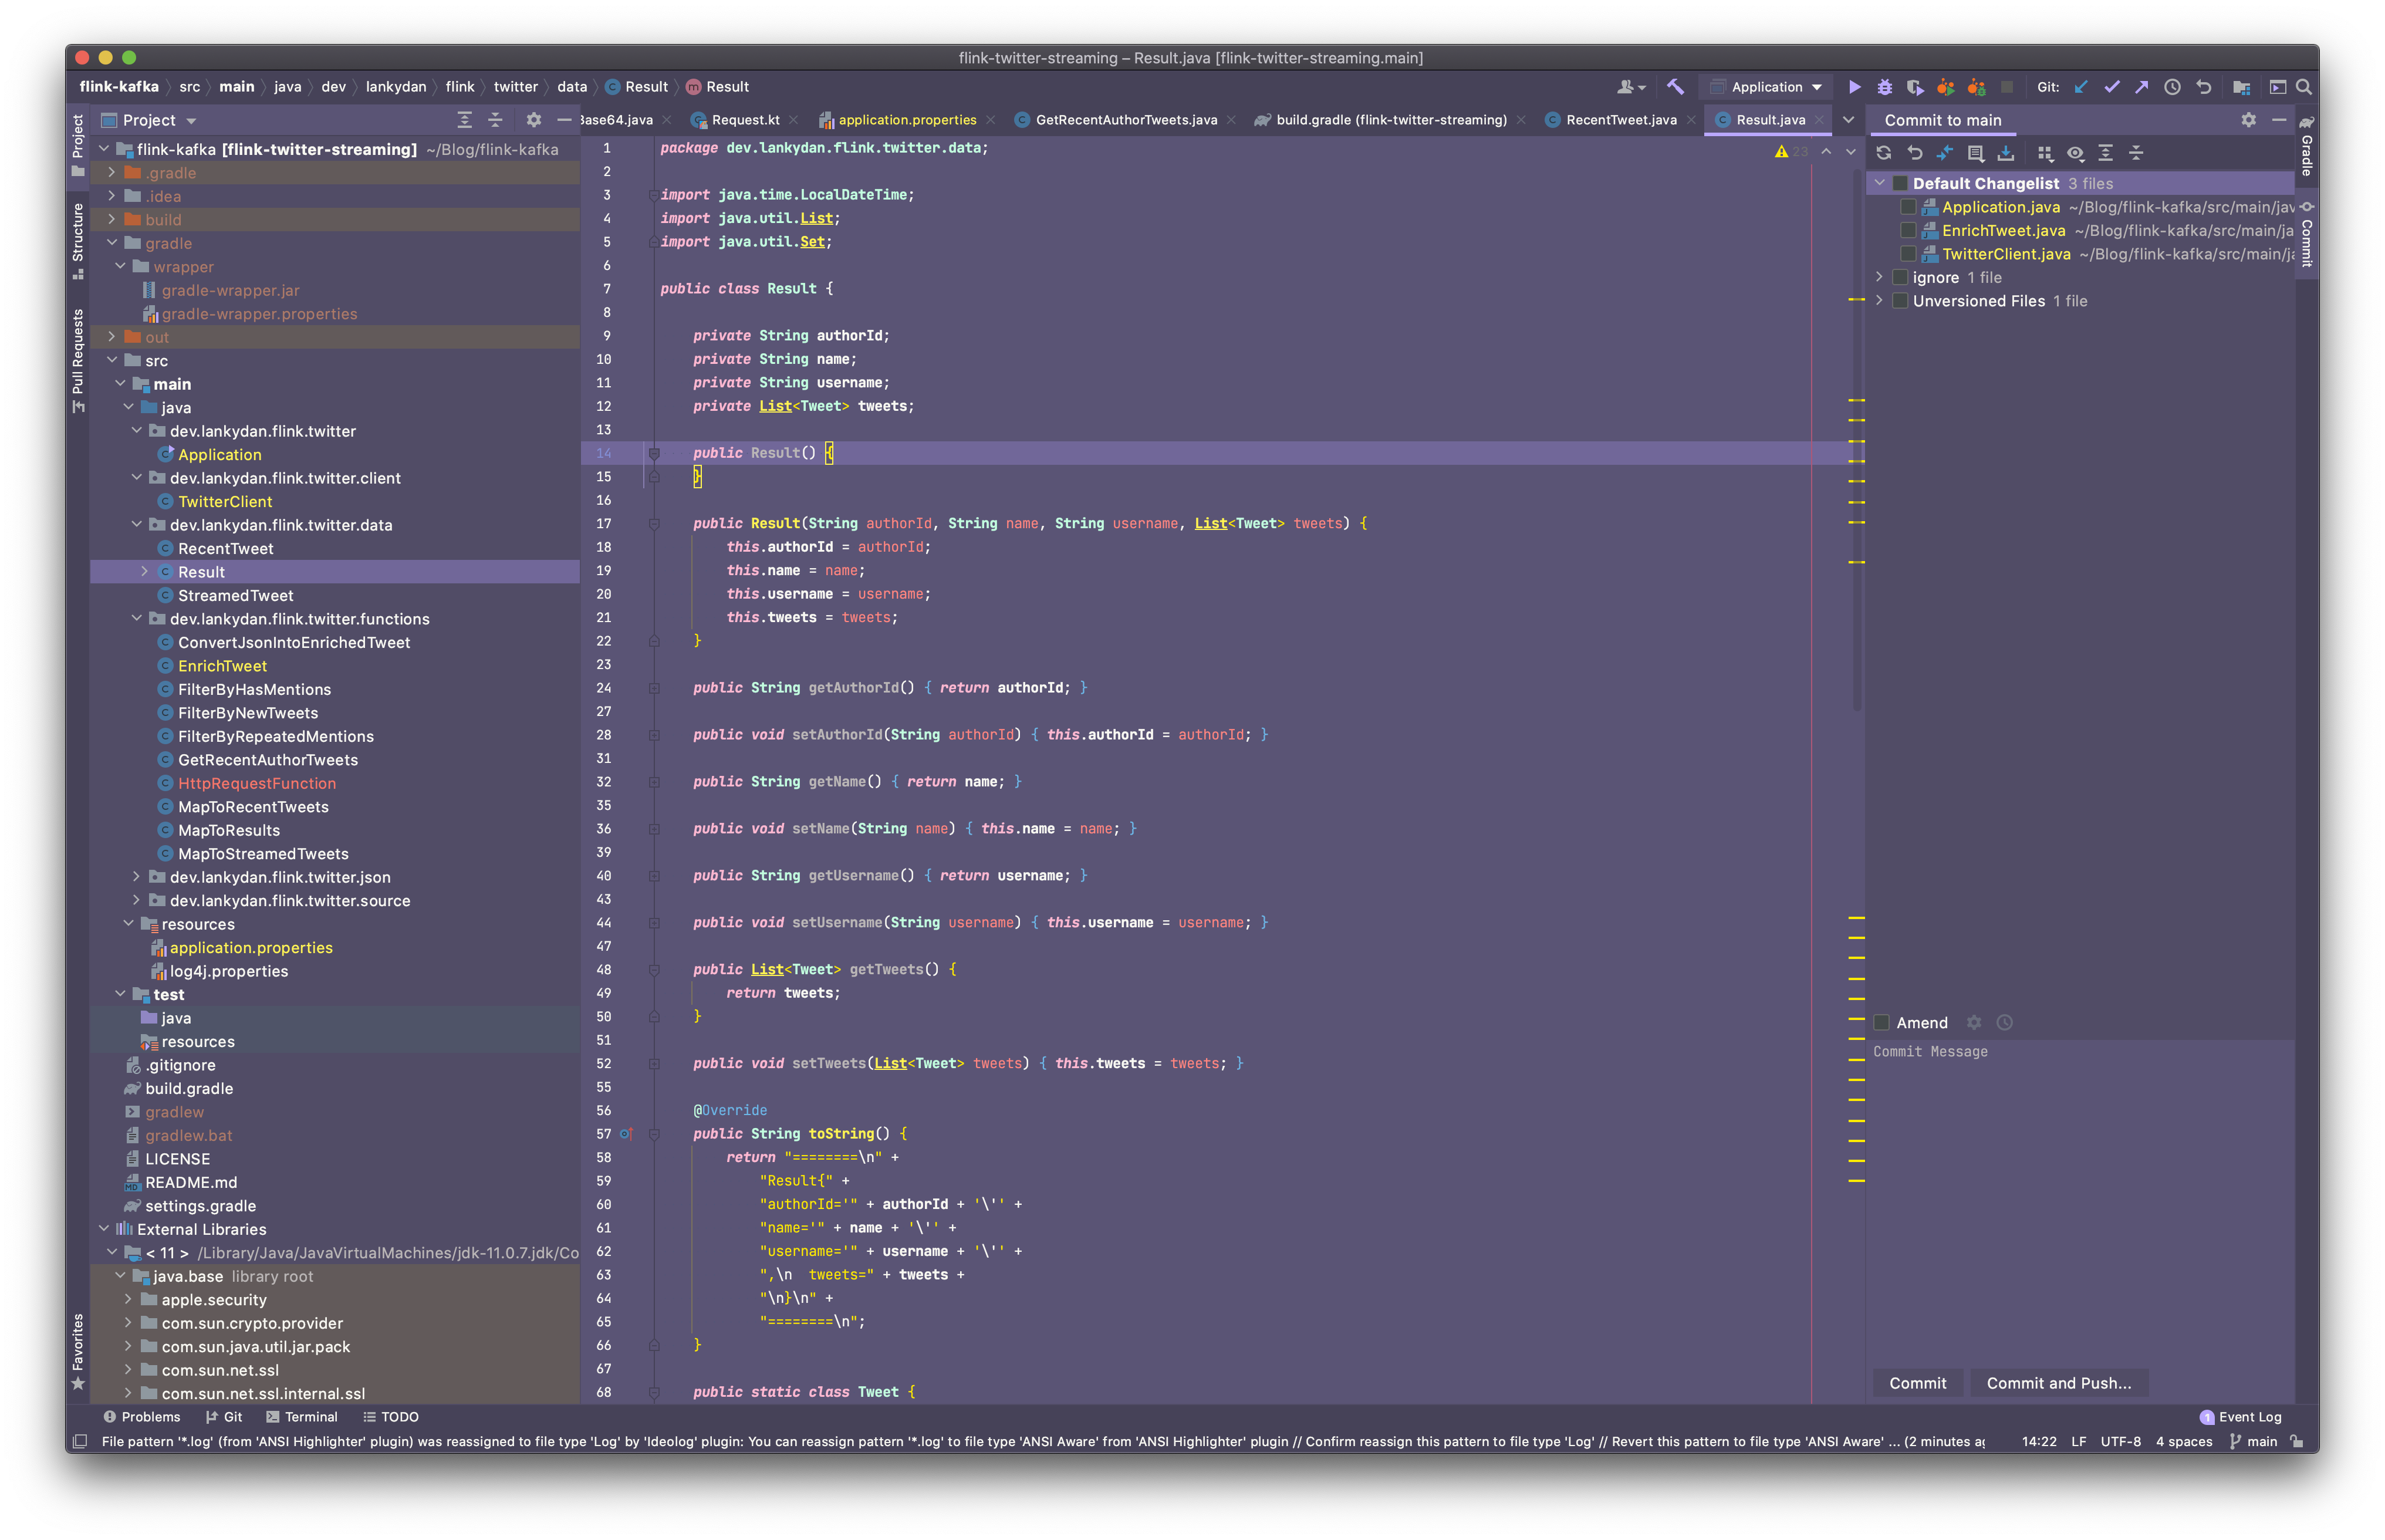Open the Terminal tool window tab
Image resolution: width=2385 pixels, height=1540 pixels.
(x=301, y=1417)
